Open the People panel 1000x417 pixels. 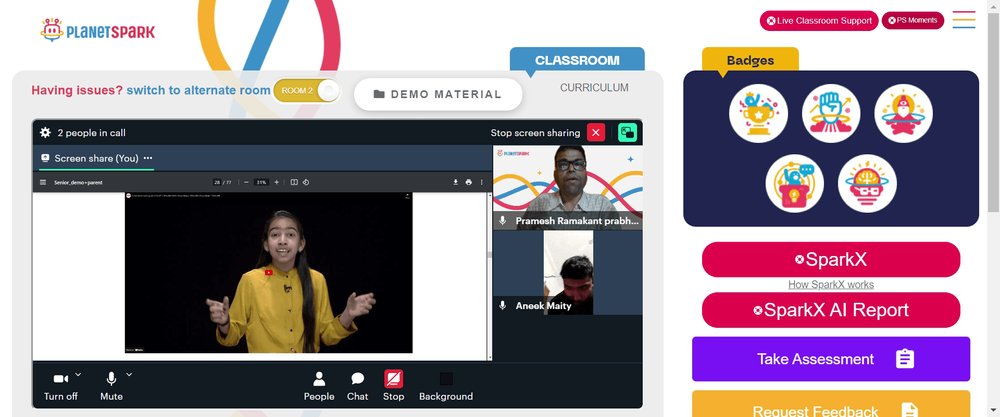(x=319, y=386)
